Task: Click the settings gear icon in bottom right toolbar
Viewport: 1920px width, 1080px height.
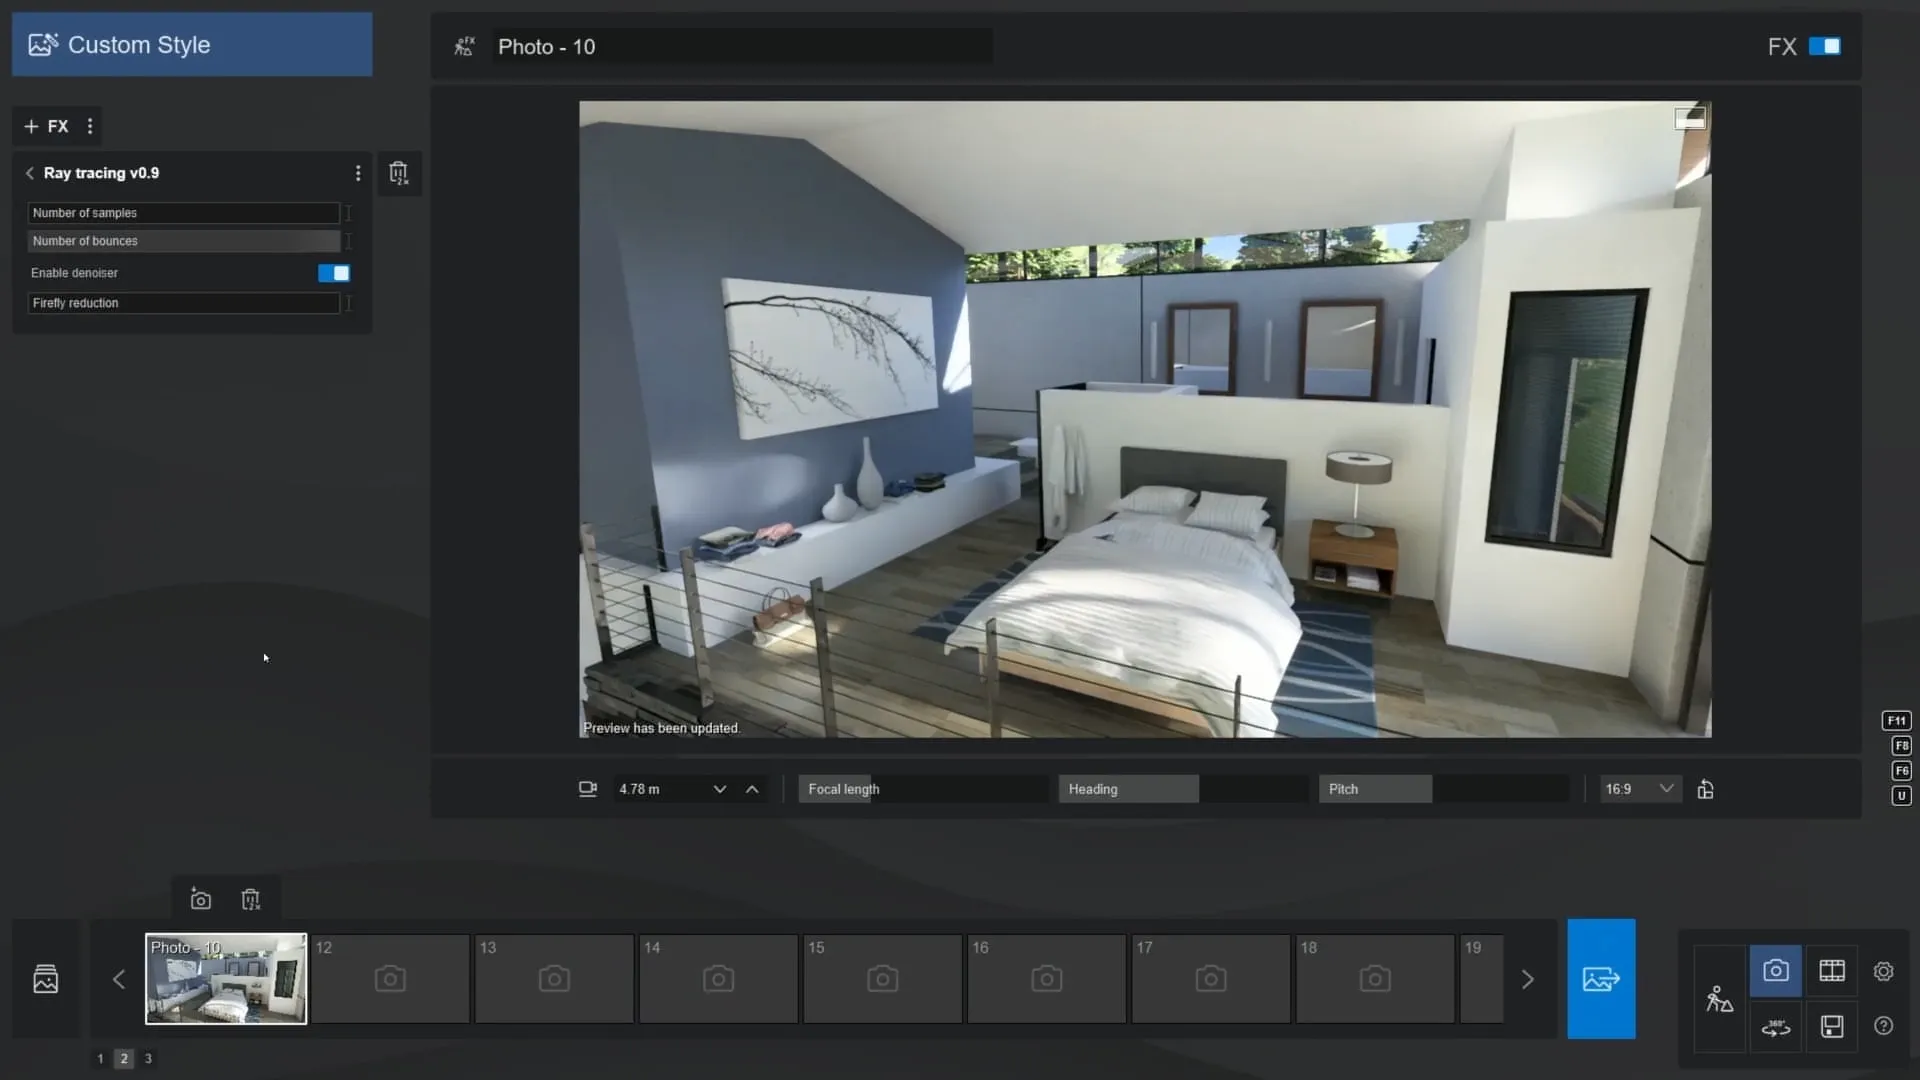Action: [x=1884, y=971]
